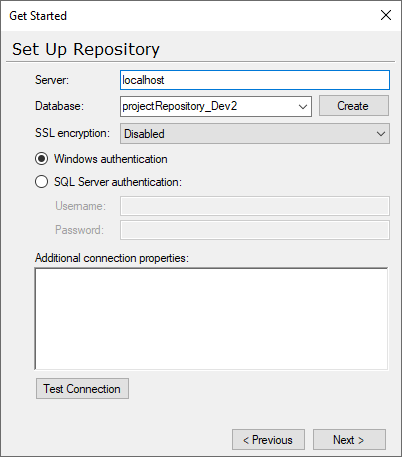Viewport: 402px width, 457px height.
Task: Click the Get Started title bar text
Action: click(38, 16)
